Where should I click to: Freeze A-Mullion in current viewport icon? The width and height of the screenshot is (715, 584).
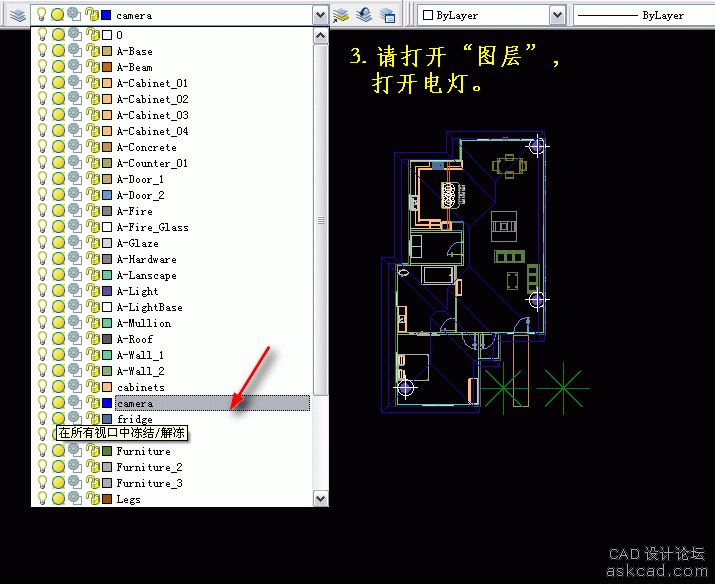click(75, 323)
